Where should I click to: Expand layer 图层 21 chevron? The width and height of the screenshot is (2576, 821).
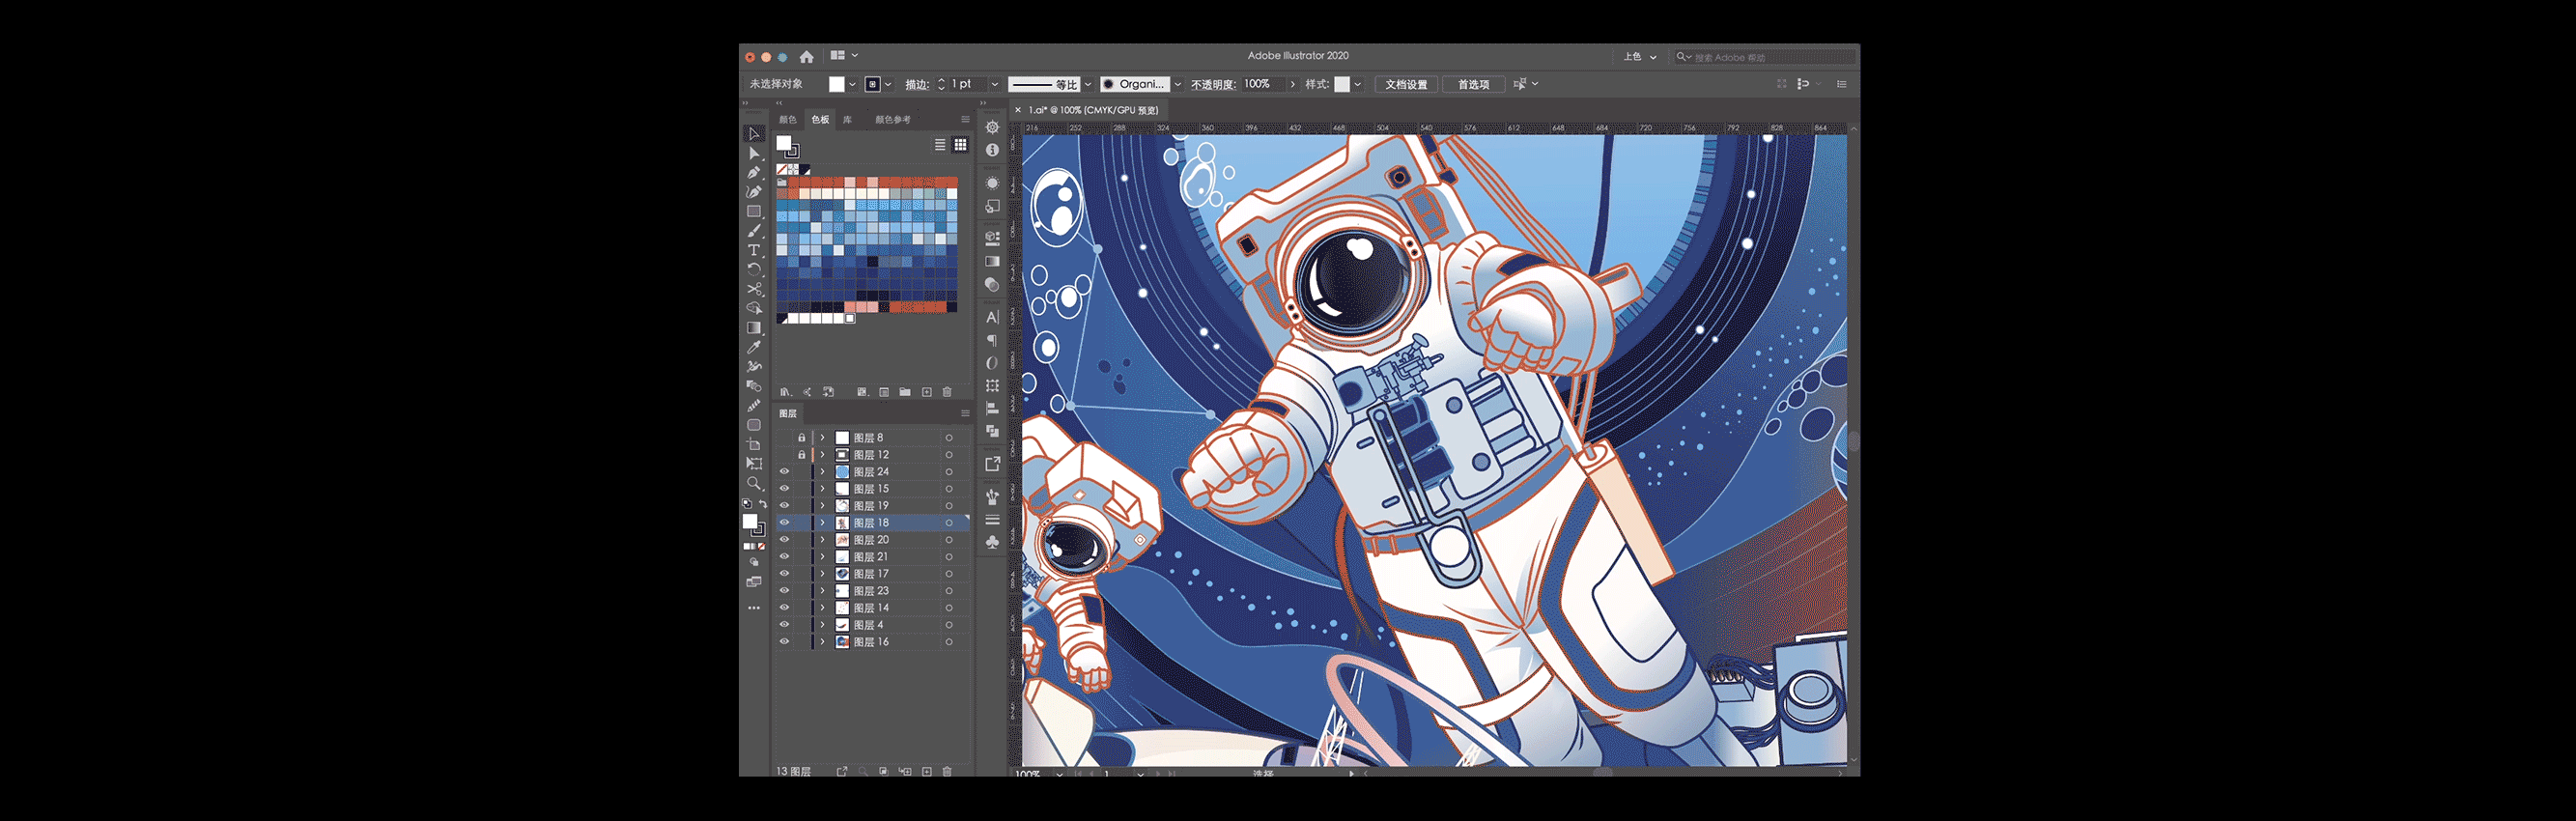[823, 557]
